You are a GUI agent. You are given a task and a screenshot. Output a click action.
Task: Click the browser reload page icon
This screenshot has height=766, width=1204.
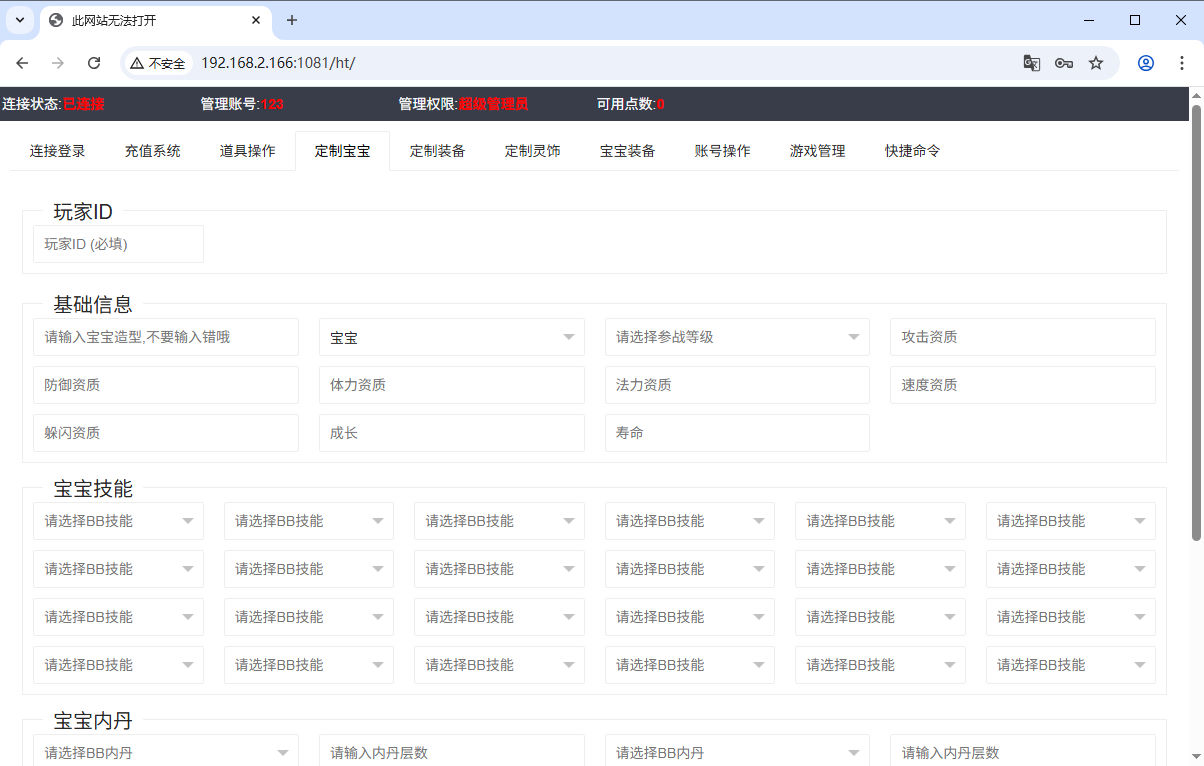click(94, 63)
